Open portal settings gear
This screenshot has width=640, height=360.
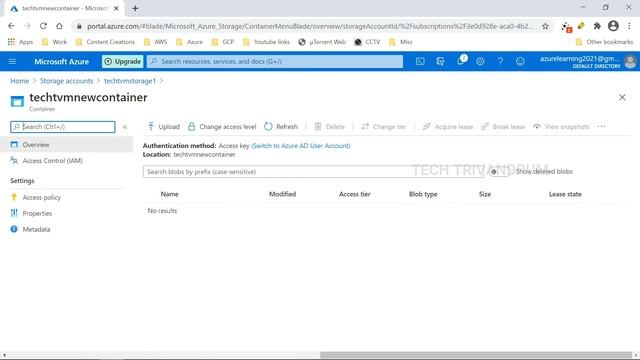coord(480,62)
